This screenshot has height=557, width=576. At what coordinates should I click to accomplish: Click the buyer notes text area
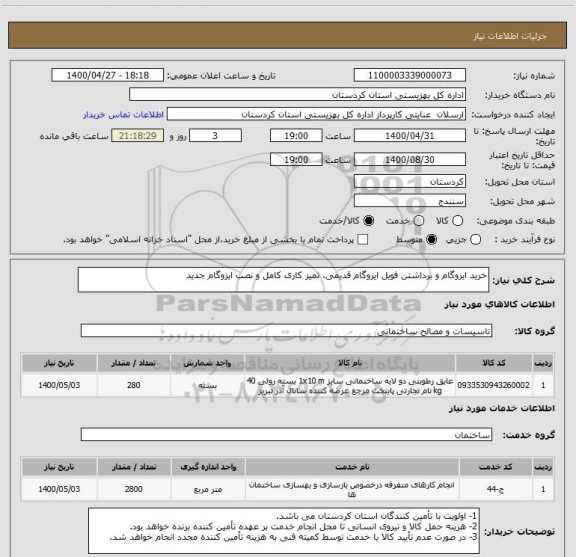click(x=284, y=531)
